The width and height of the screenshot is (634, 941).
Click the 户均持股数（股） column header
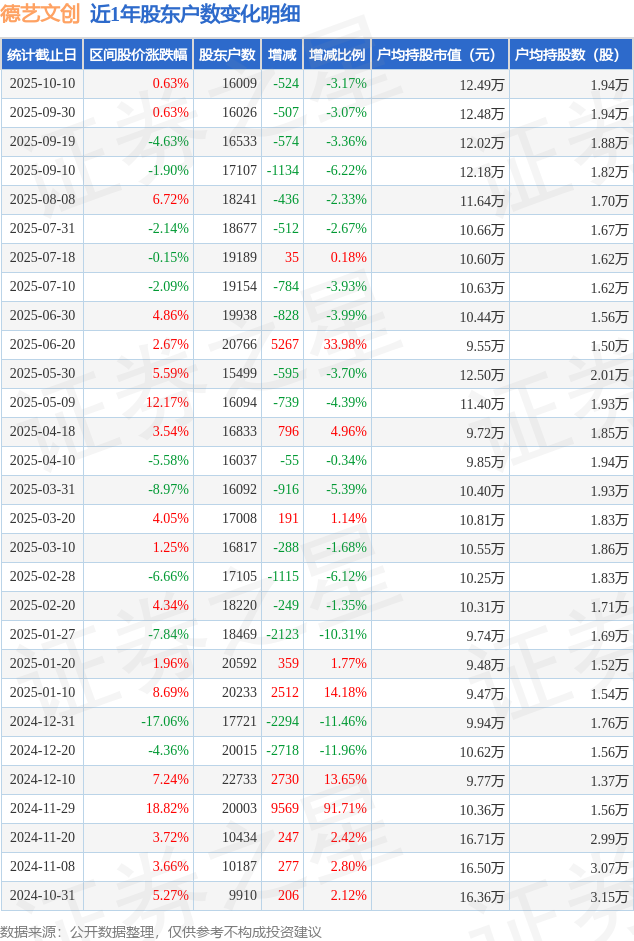(570, 55)
